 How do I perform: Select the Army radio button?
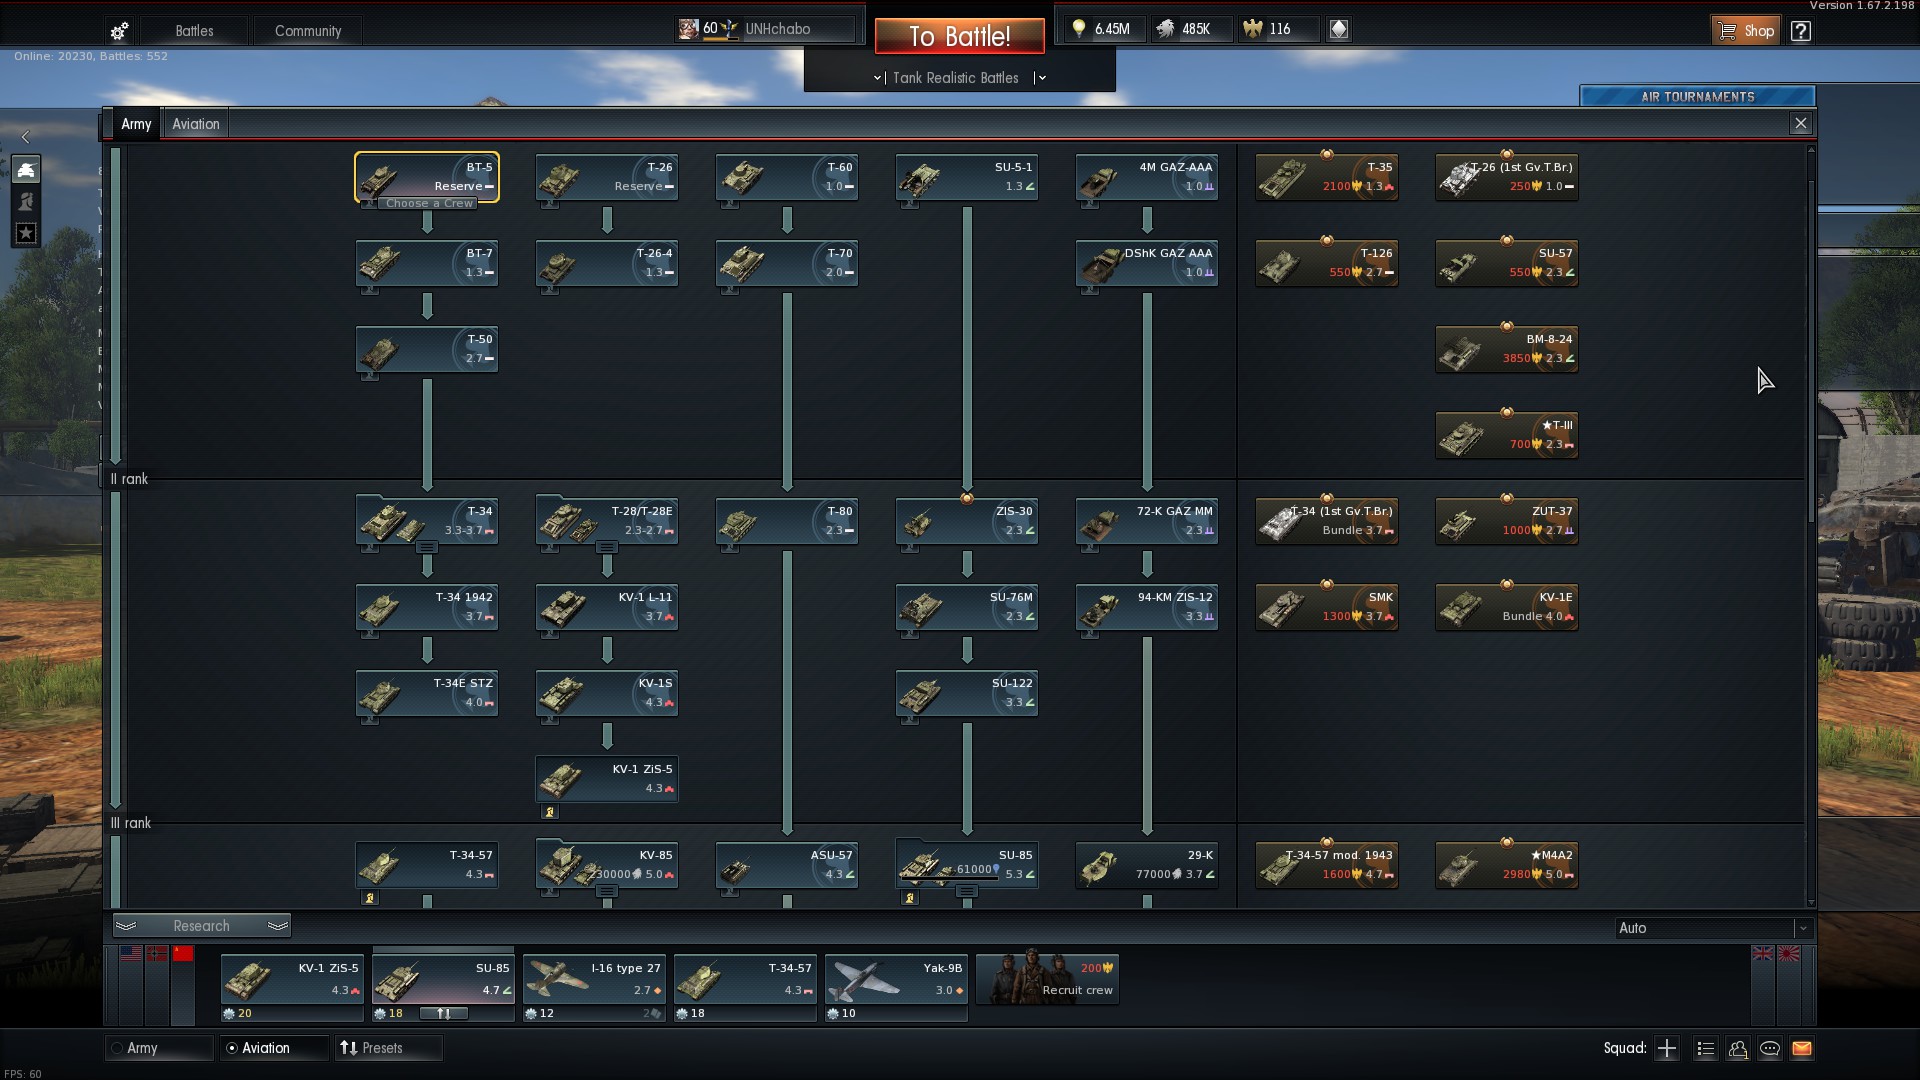click(118, 1048)
